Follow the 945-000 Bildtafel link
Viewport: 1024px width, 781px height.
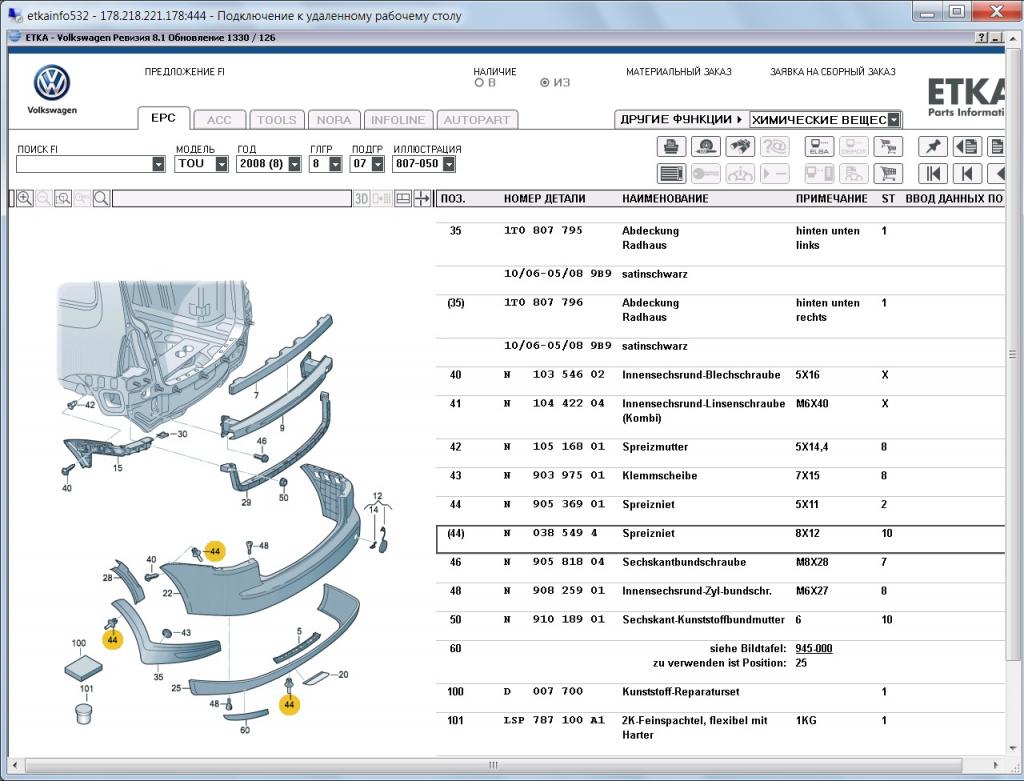point(814,648)
